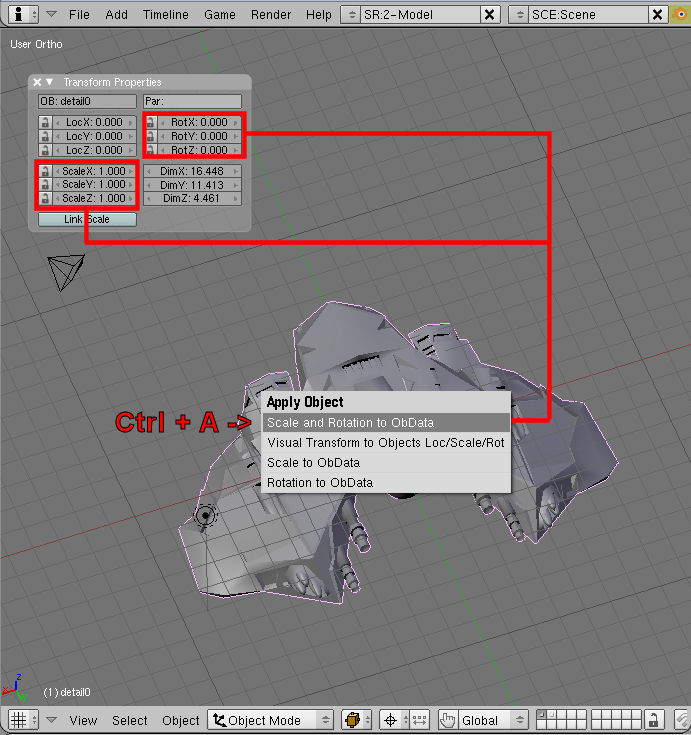Choose Scale and Rotation to ObData
Screen dimensions: 691x735
(x=385, y=423)
